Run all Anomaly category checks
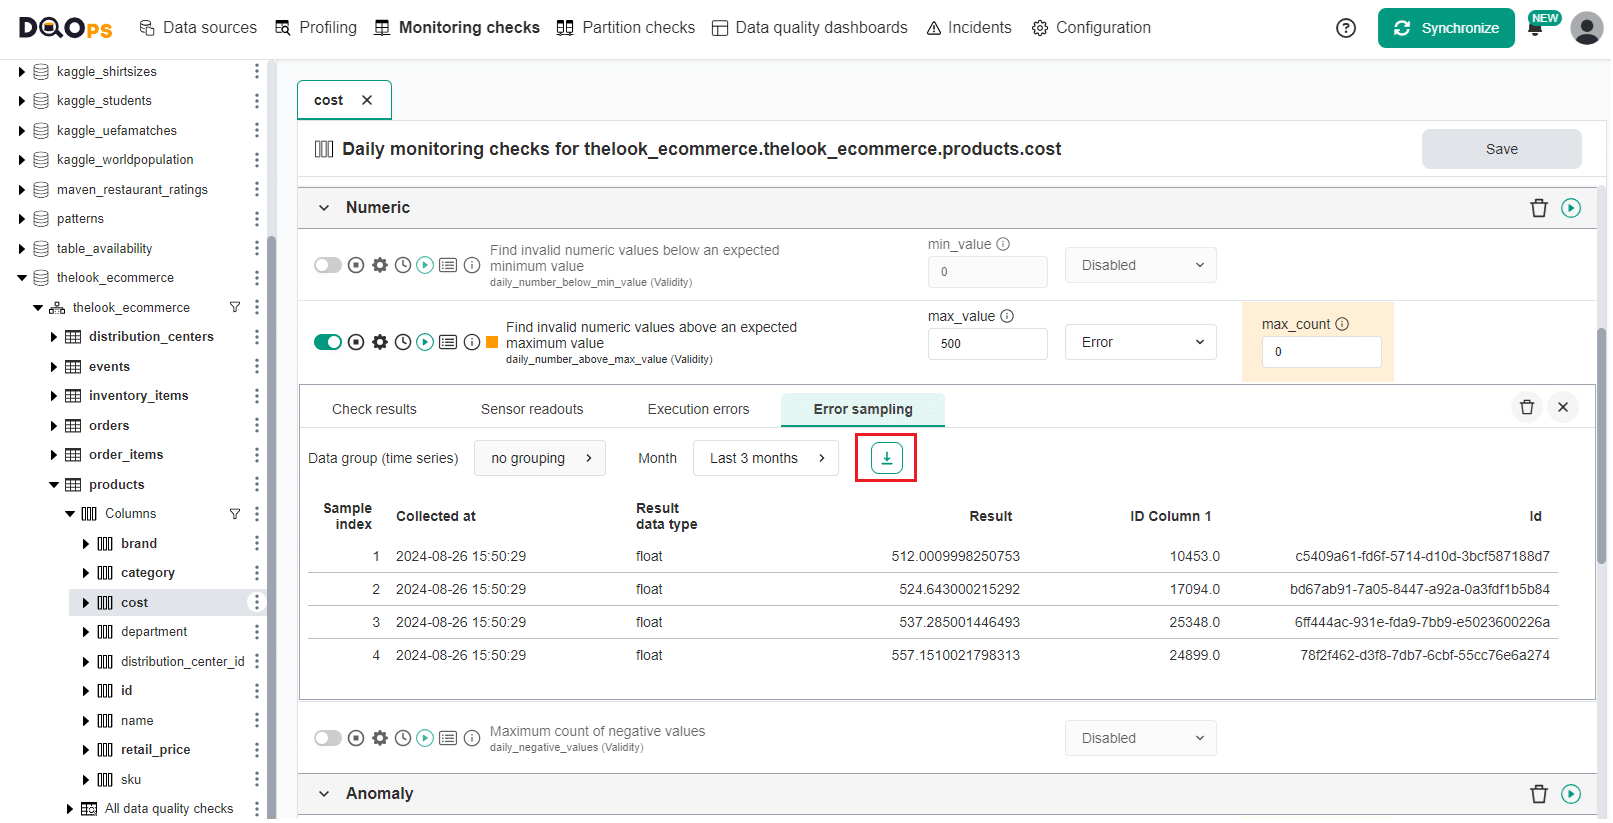Screen dimensions: 1613x823 [1571, 794]
